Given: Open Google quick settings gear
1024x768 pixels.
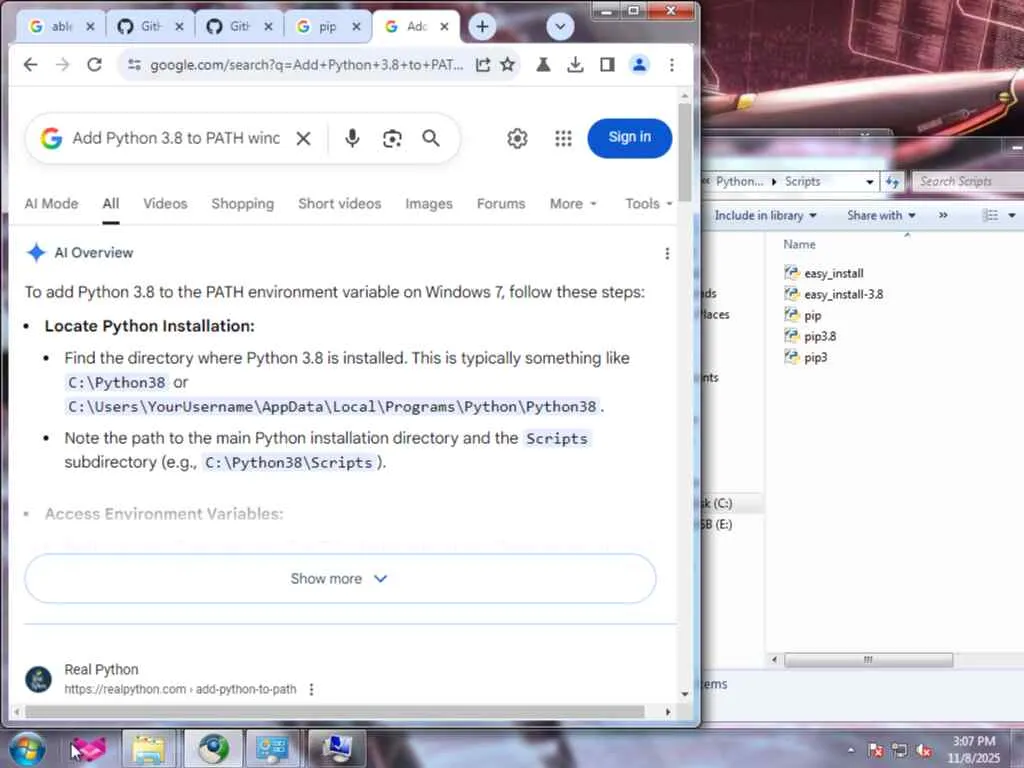Looking at the screenshot, I should coord(517,138).
